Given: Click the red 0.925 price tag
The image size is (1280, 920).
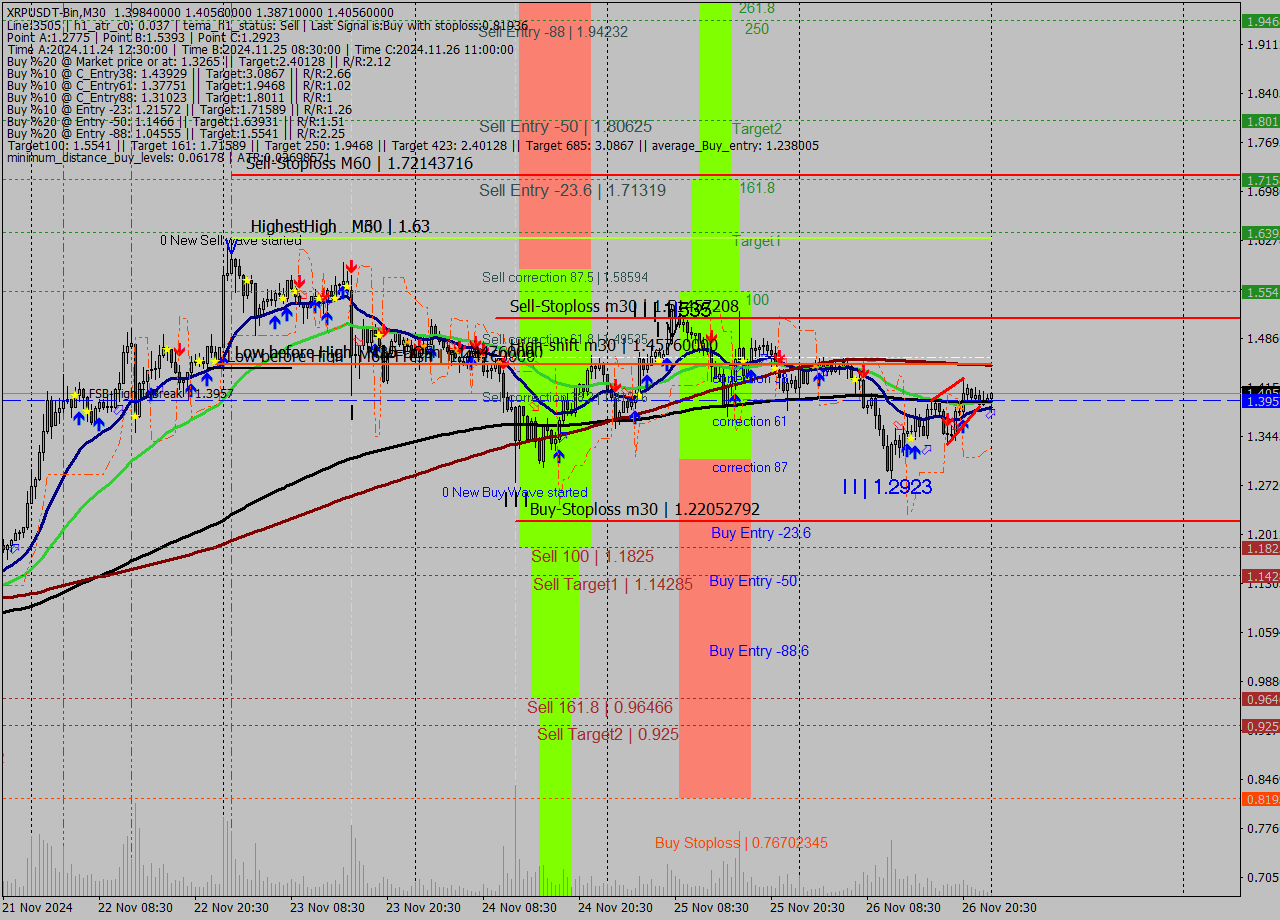Looking at the screenshot, I should [1261, 726].
